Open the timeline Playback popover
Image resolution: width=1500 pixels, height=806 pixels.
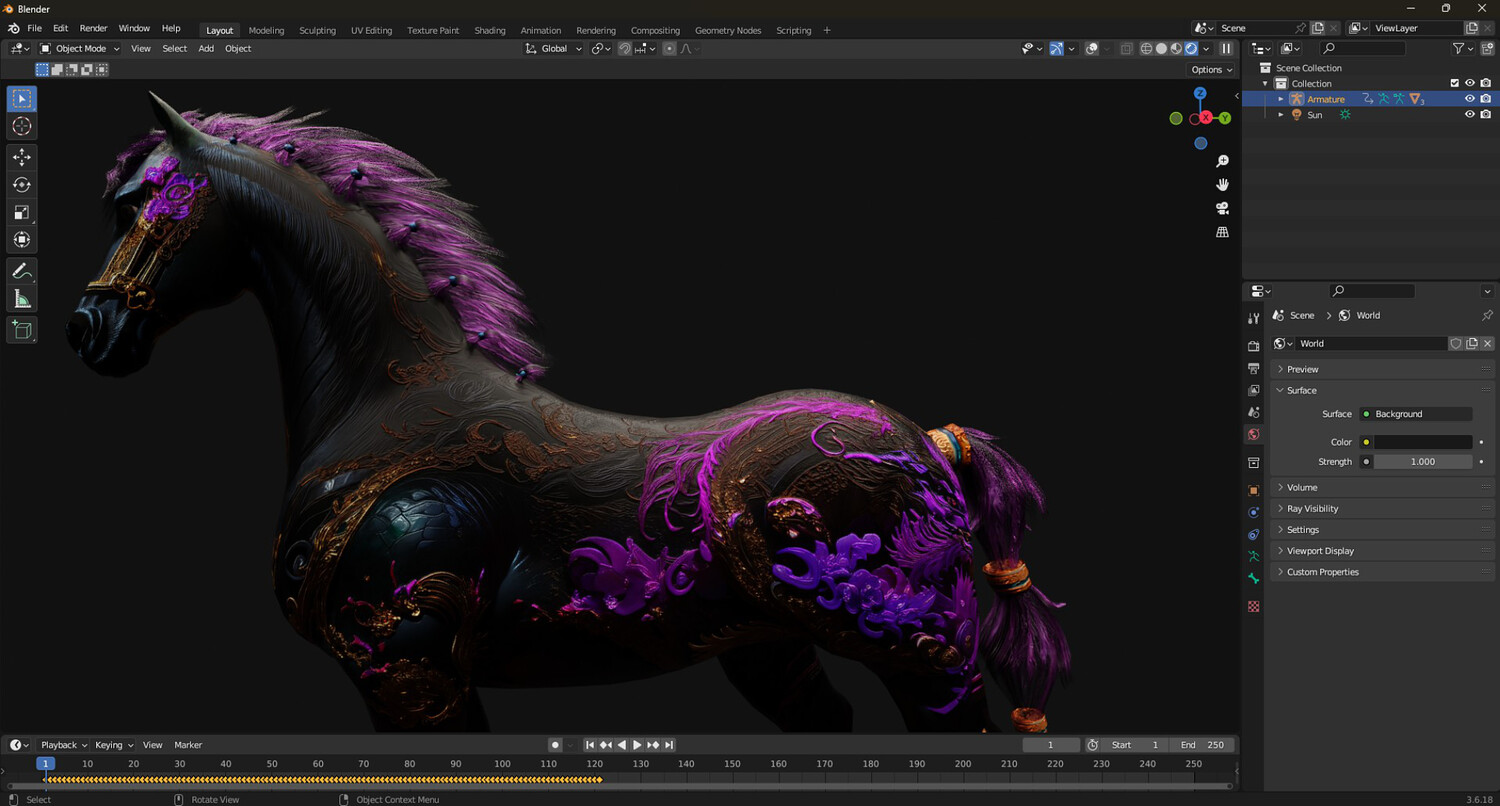(x=63, y=745)
